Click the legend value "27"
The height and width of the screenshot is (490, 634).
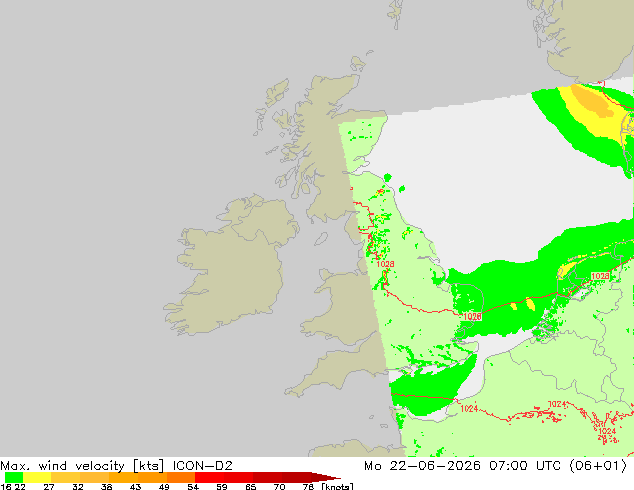[49, 487]
